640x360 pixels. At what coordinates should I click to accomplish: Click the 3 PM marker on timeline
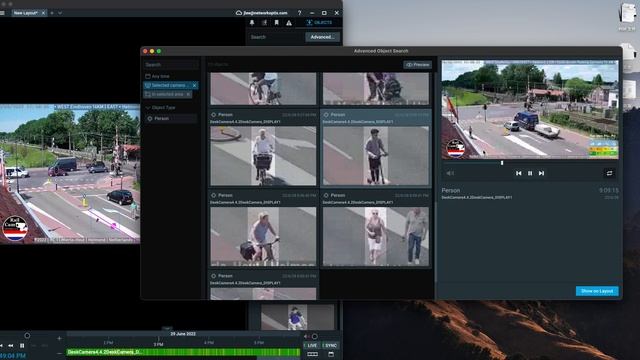pyautogui.click(x=158, y=344)
